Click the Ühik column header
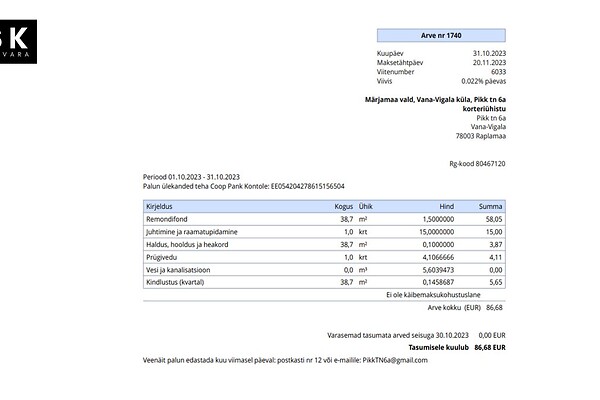Viewport: 600px width, 400px height. 366,205
